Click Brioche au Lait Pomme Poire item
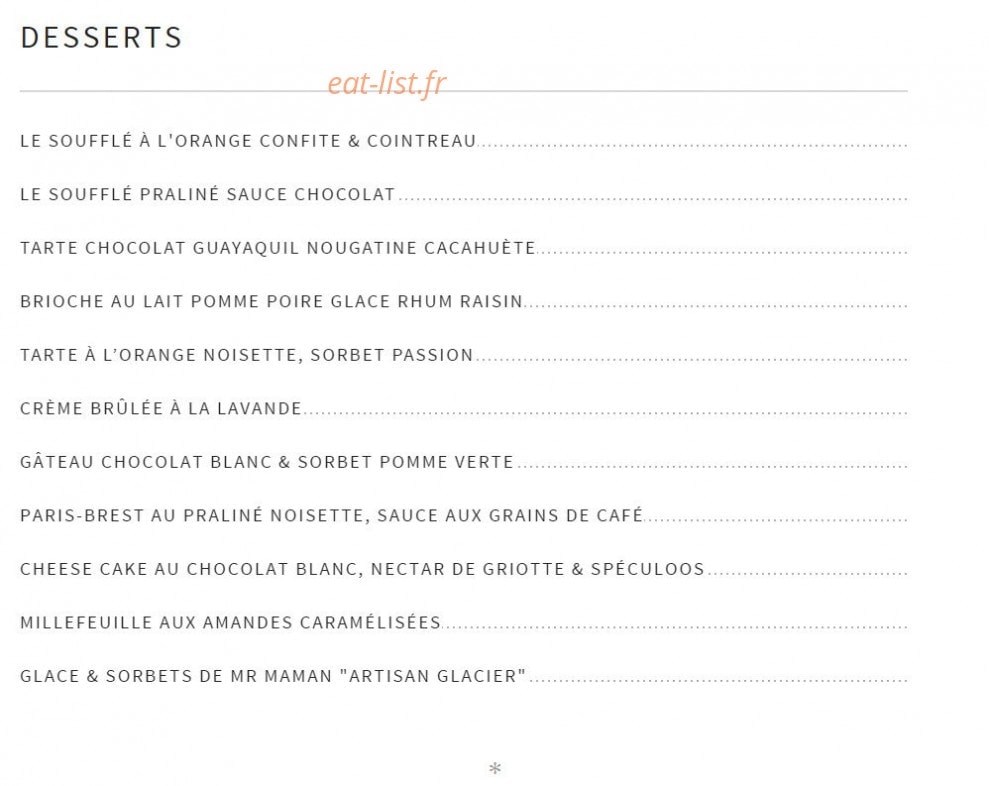This screenshot has width=989, height=786. (271, 302)
